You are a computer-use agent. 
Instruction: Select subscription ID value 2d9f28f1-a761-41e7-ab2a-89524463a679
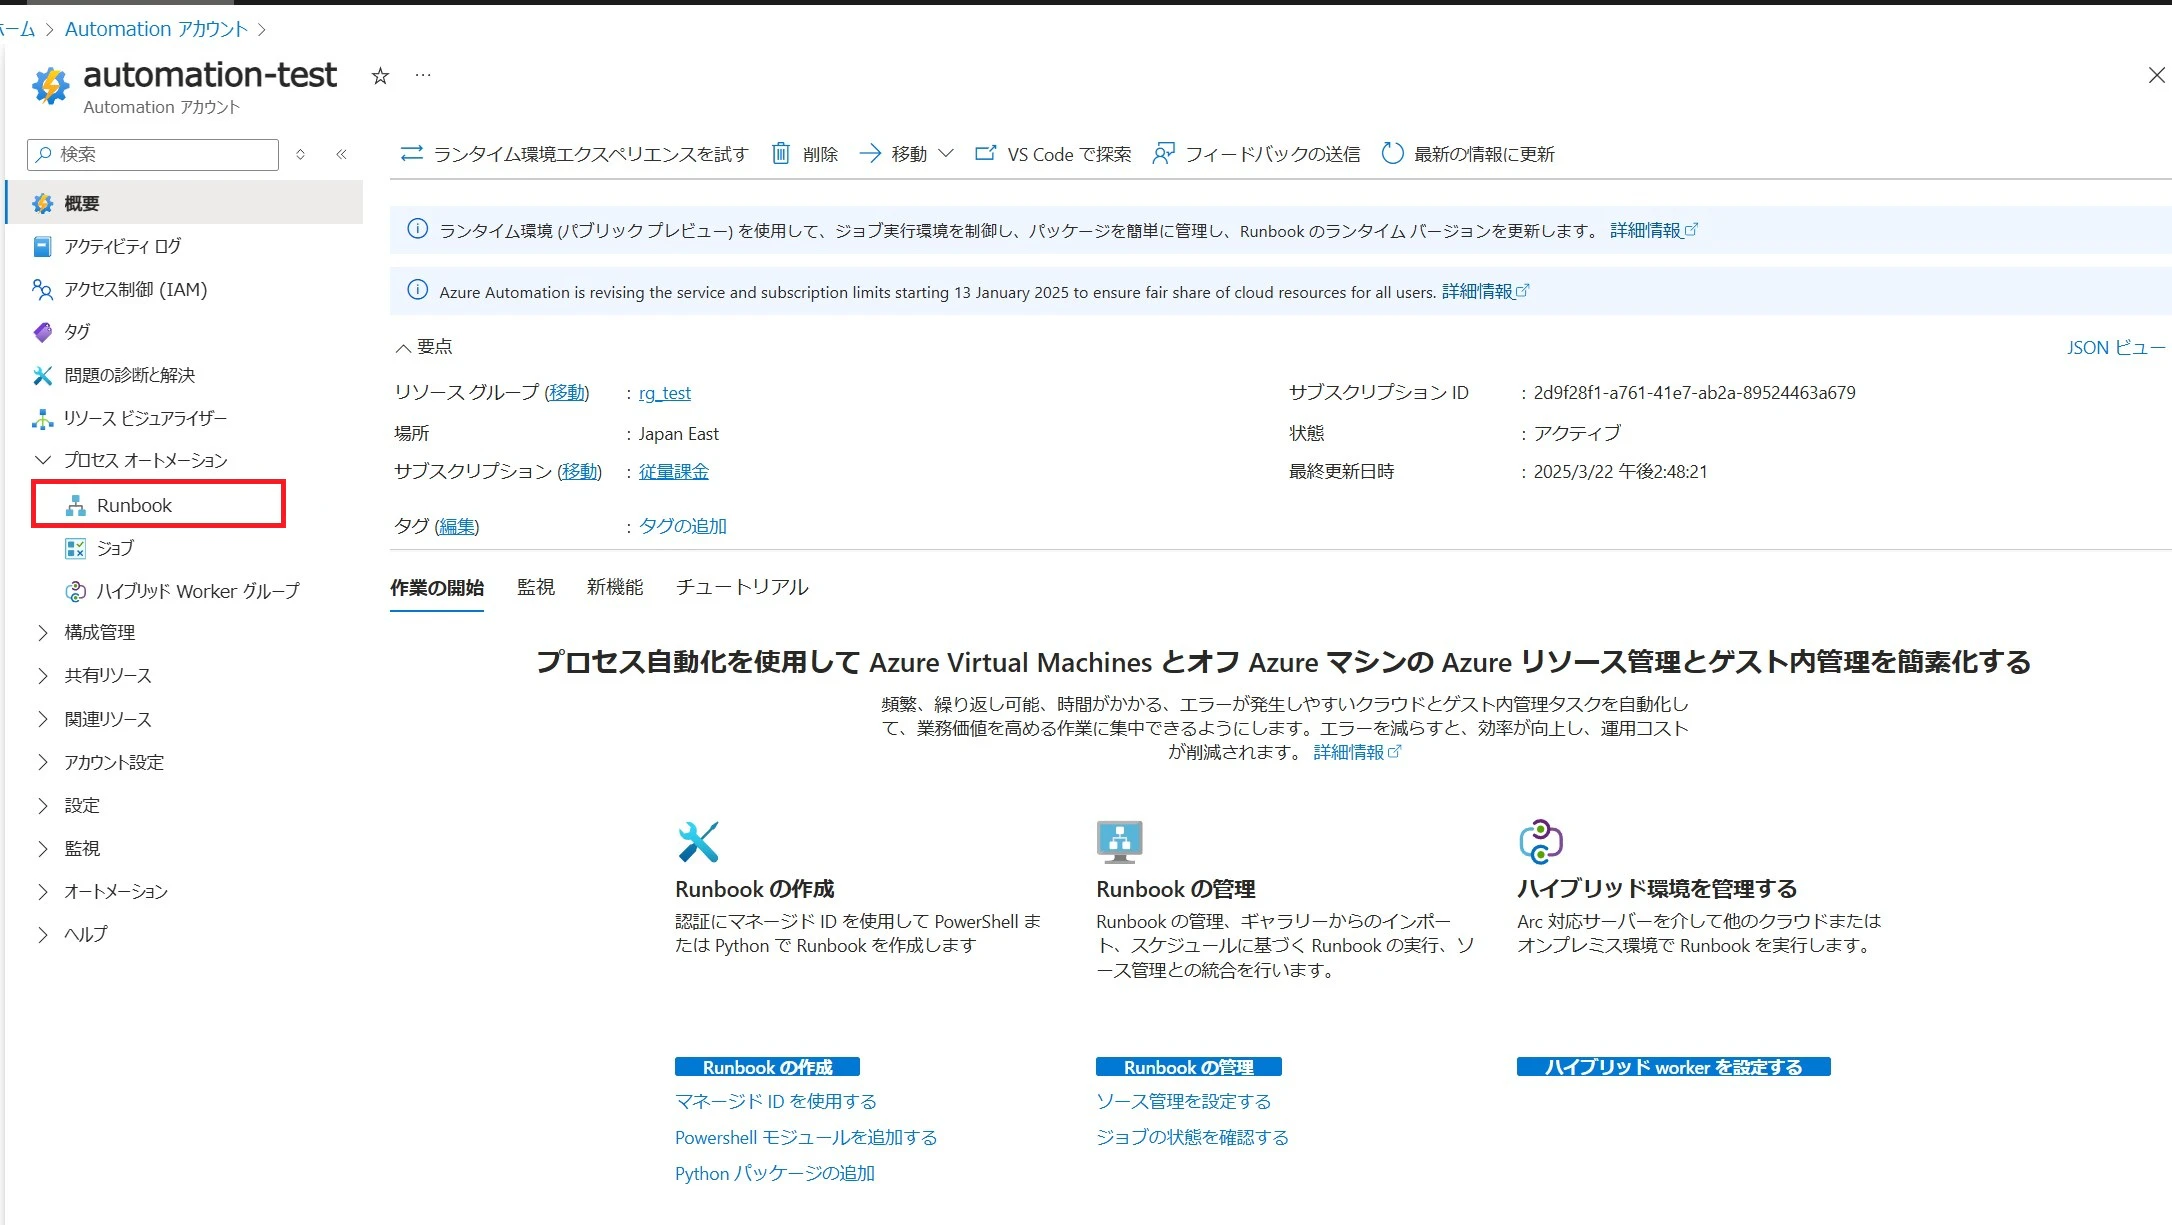tap(1695, 393)
